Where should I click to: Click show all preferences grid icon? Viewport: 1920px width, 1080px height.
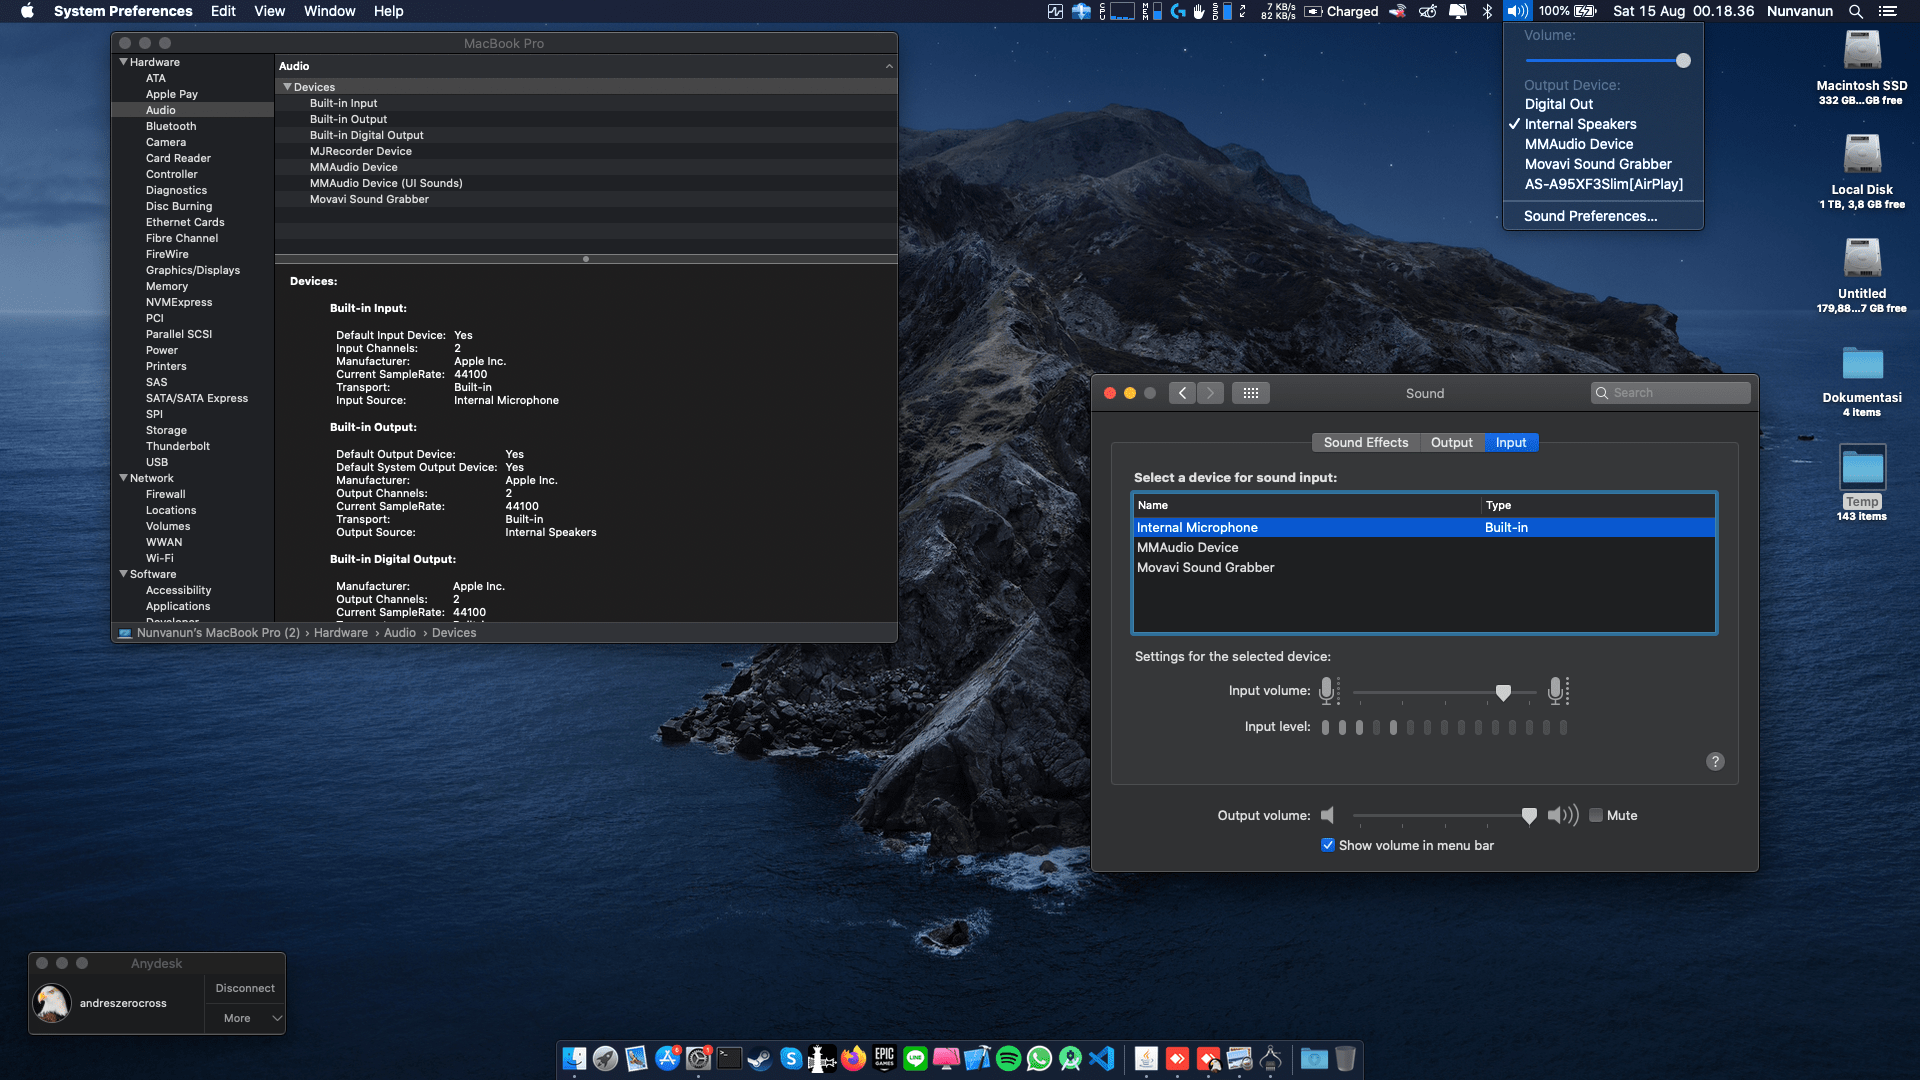point(1250,393)
